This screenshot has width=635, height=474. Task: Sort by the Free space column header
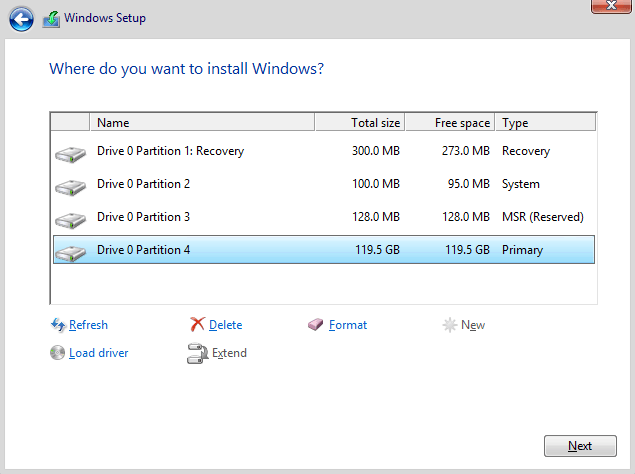pyautogui.click(x=450, y=123)
